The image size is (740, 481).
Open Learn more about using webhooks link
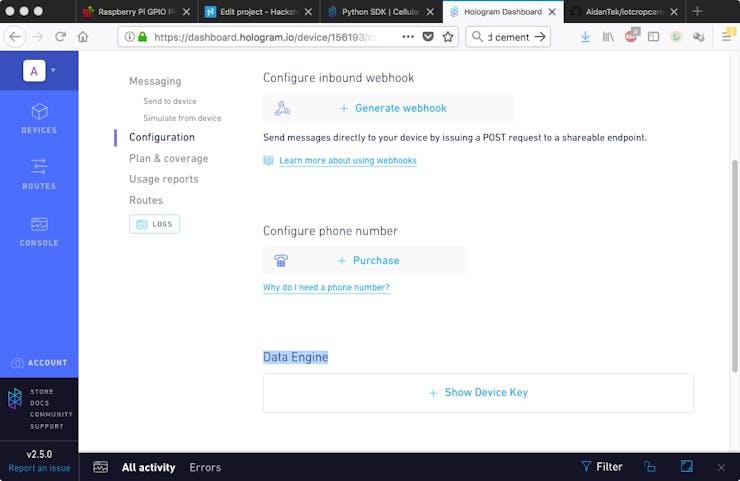click(x=348, y=160)
